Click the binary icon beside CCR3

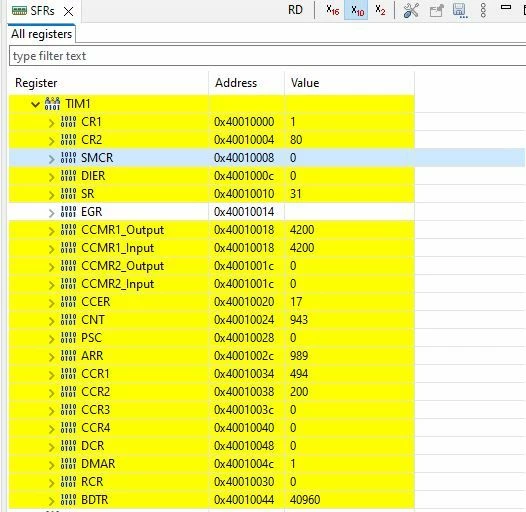[x=68, y=410]
